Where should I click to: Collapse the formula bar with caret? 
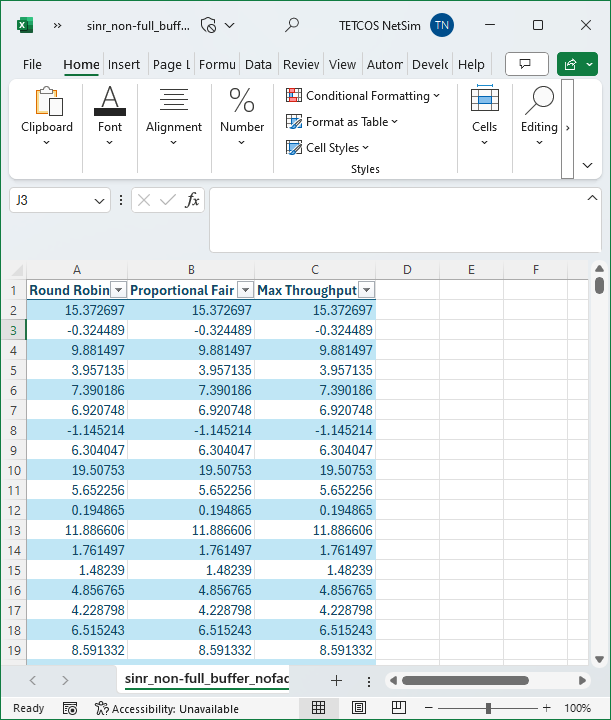coord(592,198)
